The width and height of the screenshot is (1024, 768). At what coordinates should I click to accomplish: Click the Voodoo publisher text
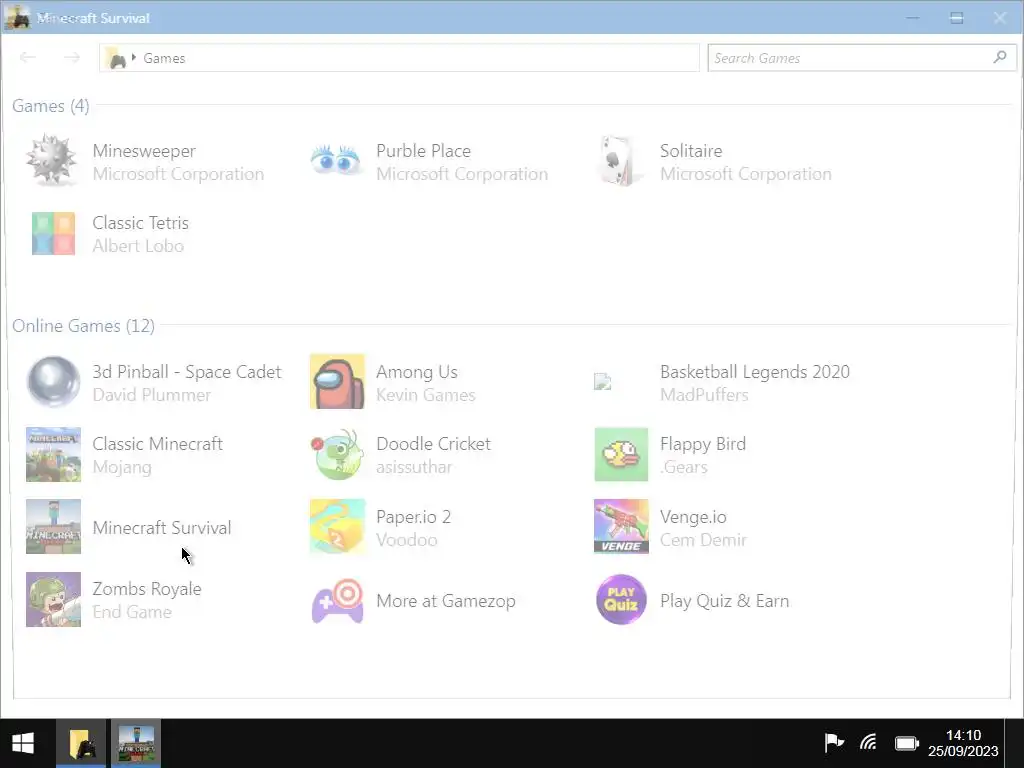click(x=407, y=539)
